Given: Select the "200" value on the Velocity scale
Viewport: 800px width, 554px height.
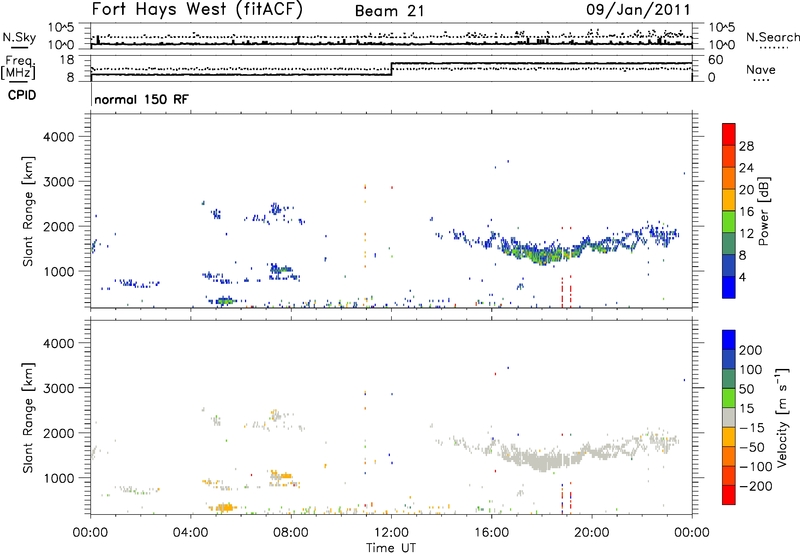Looking at the screenshot, I should pos(751,350).
